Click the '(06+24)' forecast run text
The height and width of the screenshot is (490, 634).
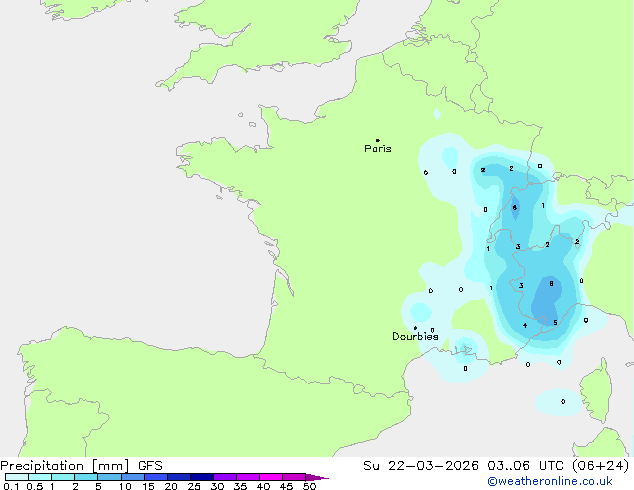click(600, 466)
